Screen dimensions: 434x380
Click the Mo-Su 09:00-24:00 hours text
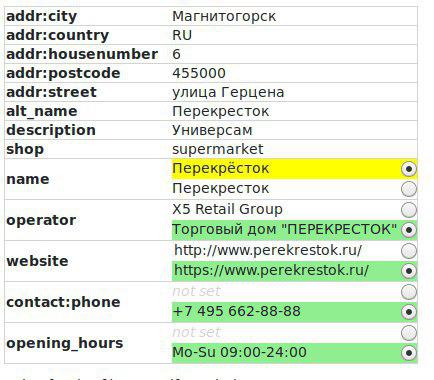239,352
